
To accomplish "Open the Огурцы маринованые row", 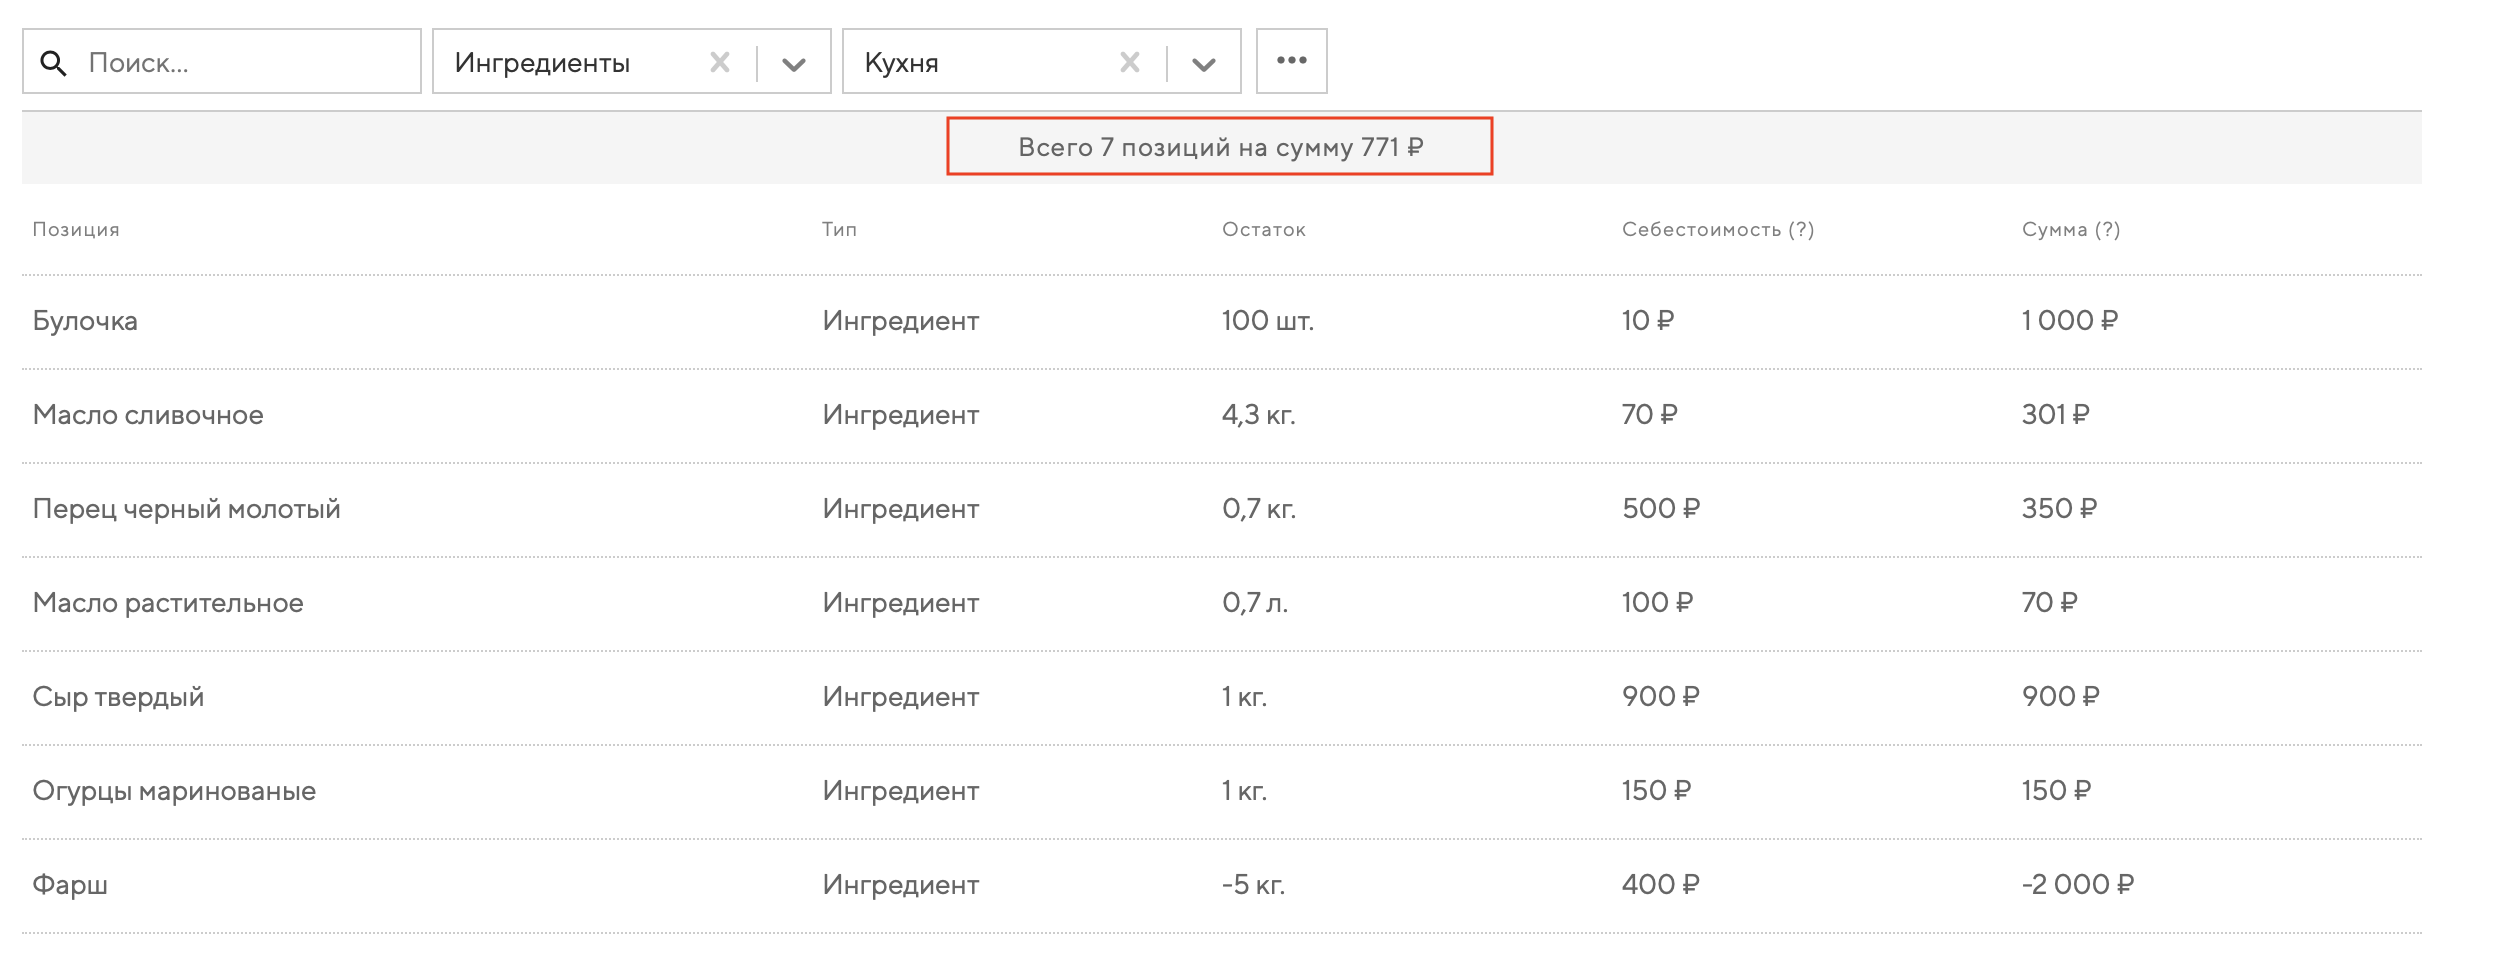I will [174, 791].
